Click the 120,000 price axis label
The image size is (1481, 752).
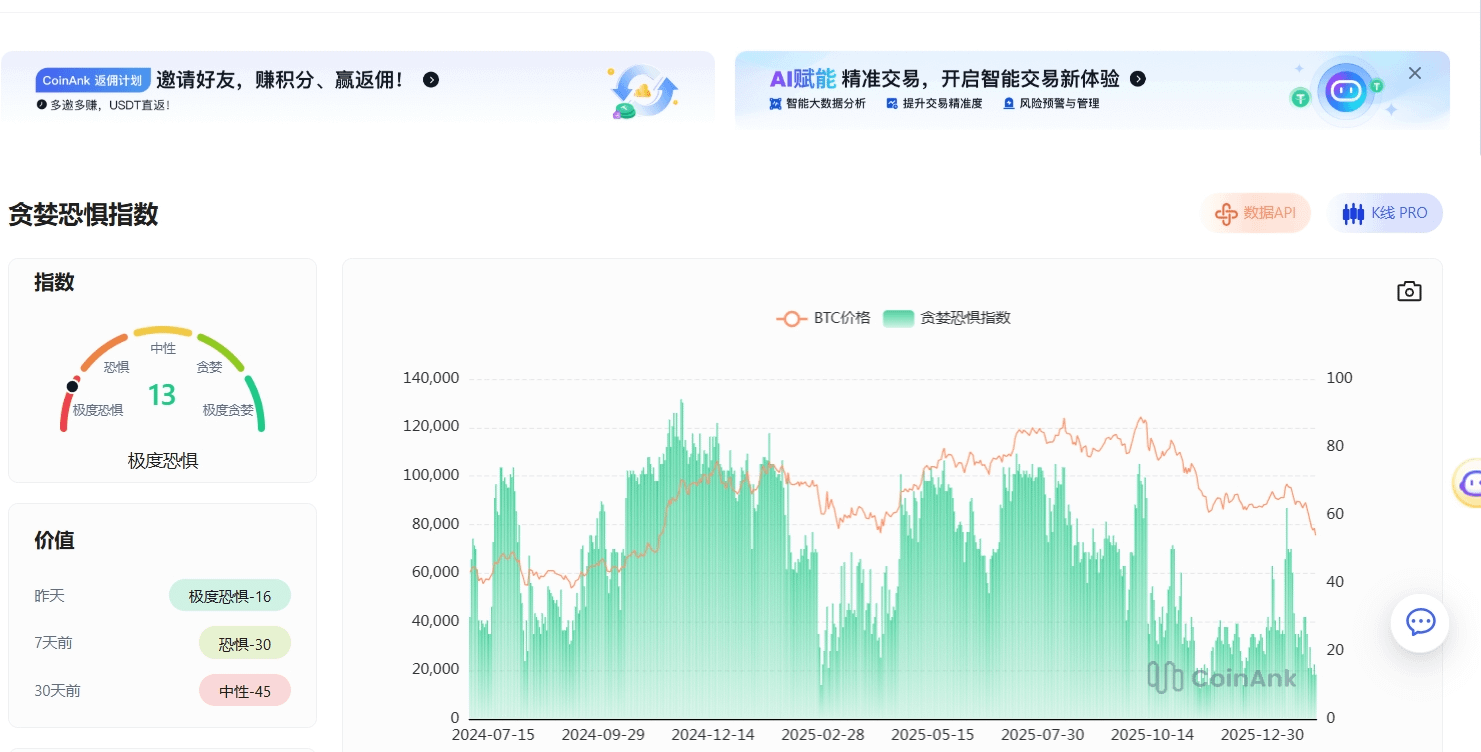[431, 427]
